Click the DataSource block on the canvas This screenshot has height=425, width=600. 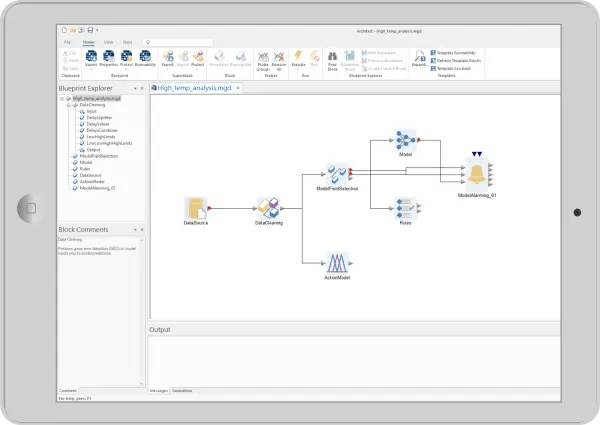(x=196, y=208)
